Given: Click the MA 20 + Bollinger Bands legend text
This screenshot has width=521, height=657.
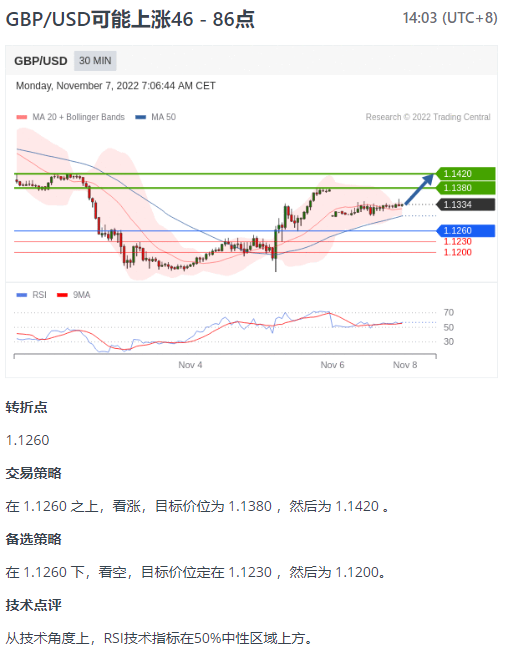Looking at the screenshot, I should click(78, 117).
